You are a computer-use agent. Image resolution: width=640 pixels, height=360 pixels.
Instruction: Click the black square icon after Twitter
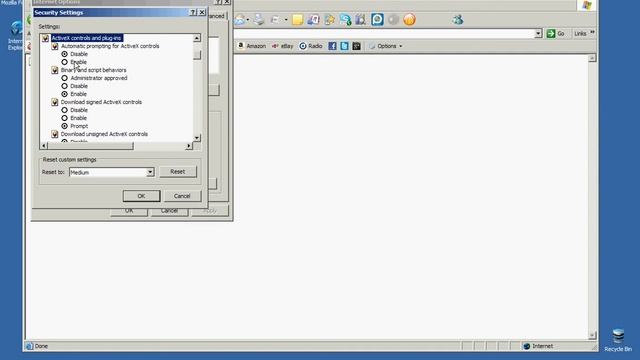[x=356, y=46]
